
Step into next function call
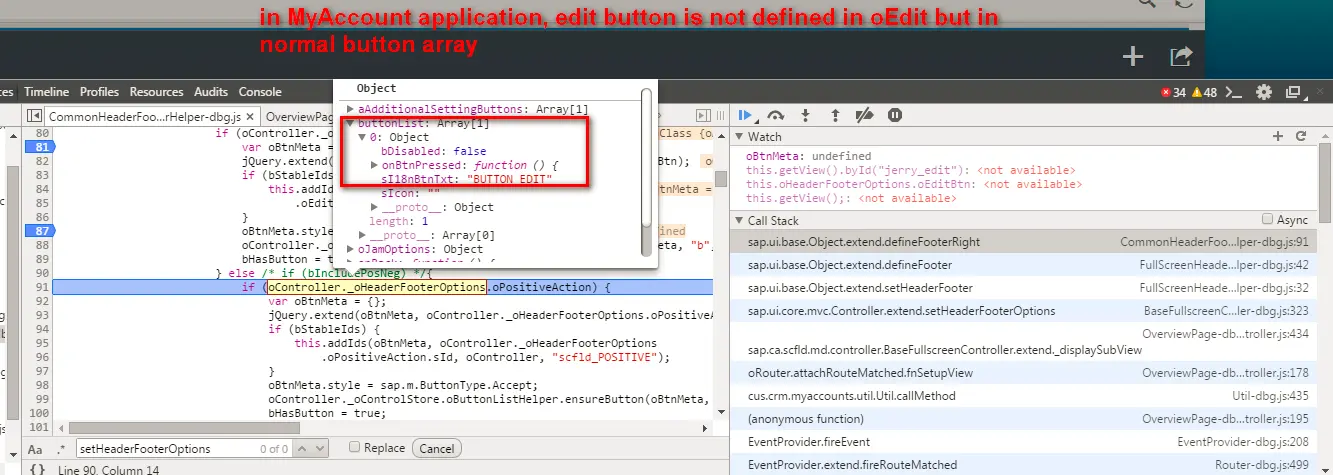tap(806, 116)
